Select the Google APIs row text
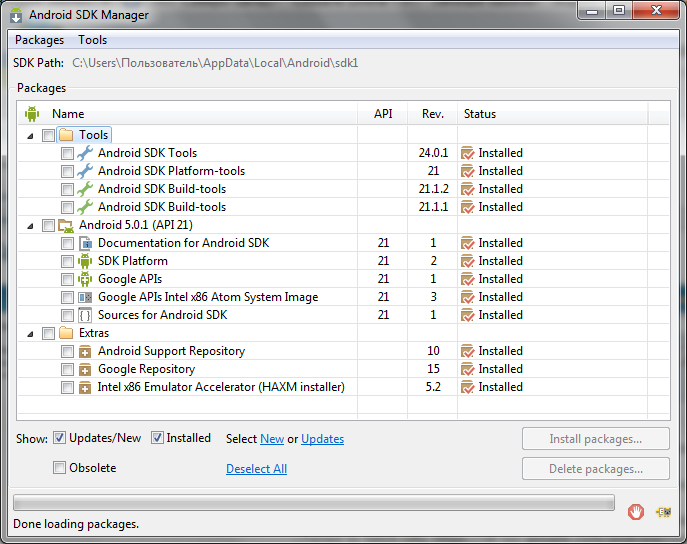This screenshot has height=544, width=687. pyautogui.click(x=130, y=279)
